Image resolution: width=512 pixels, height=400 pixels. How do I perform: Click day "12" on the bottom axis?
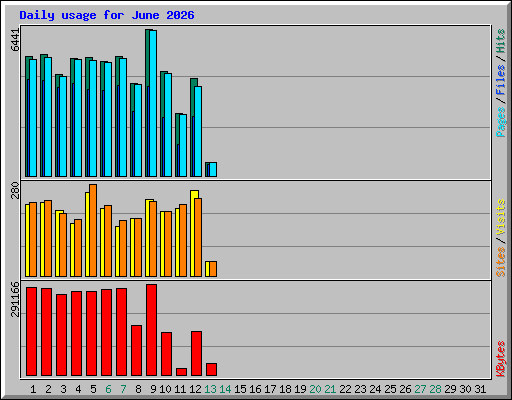(x=195, y=389)
